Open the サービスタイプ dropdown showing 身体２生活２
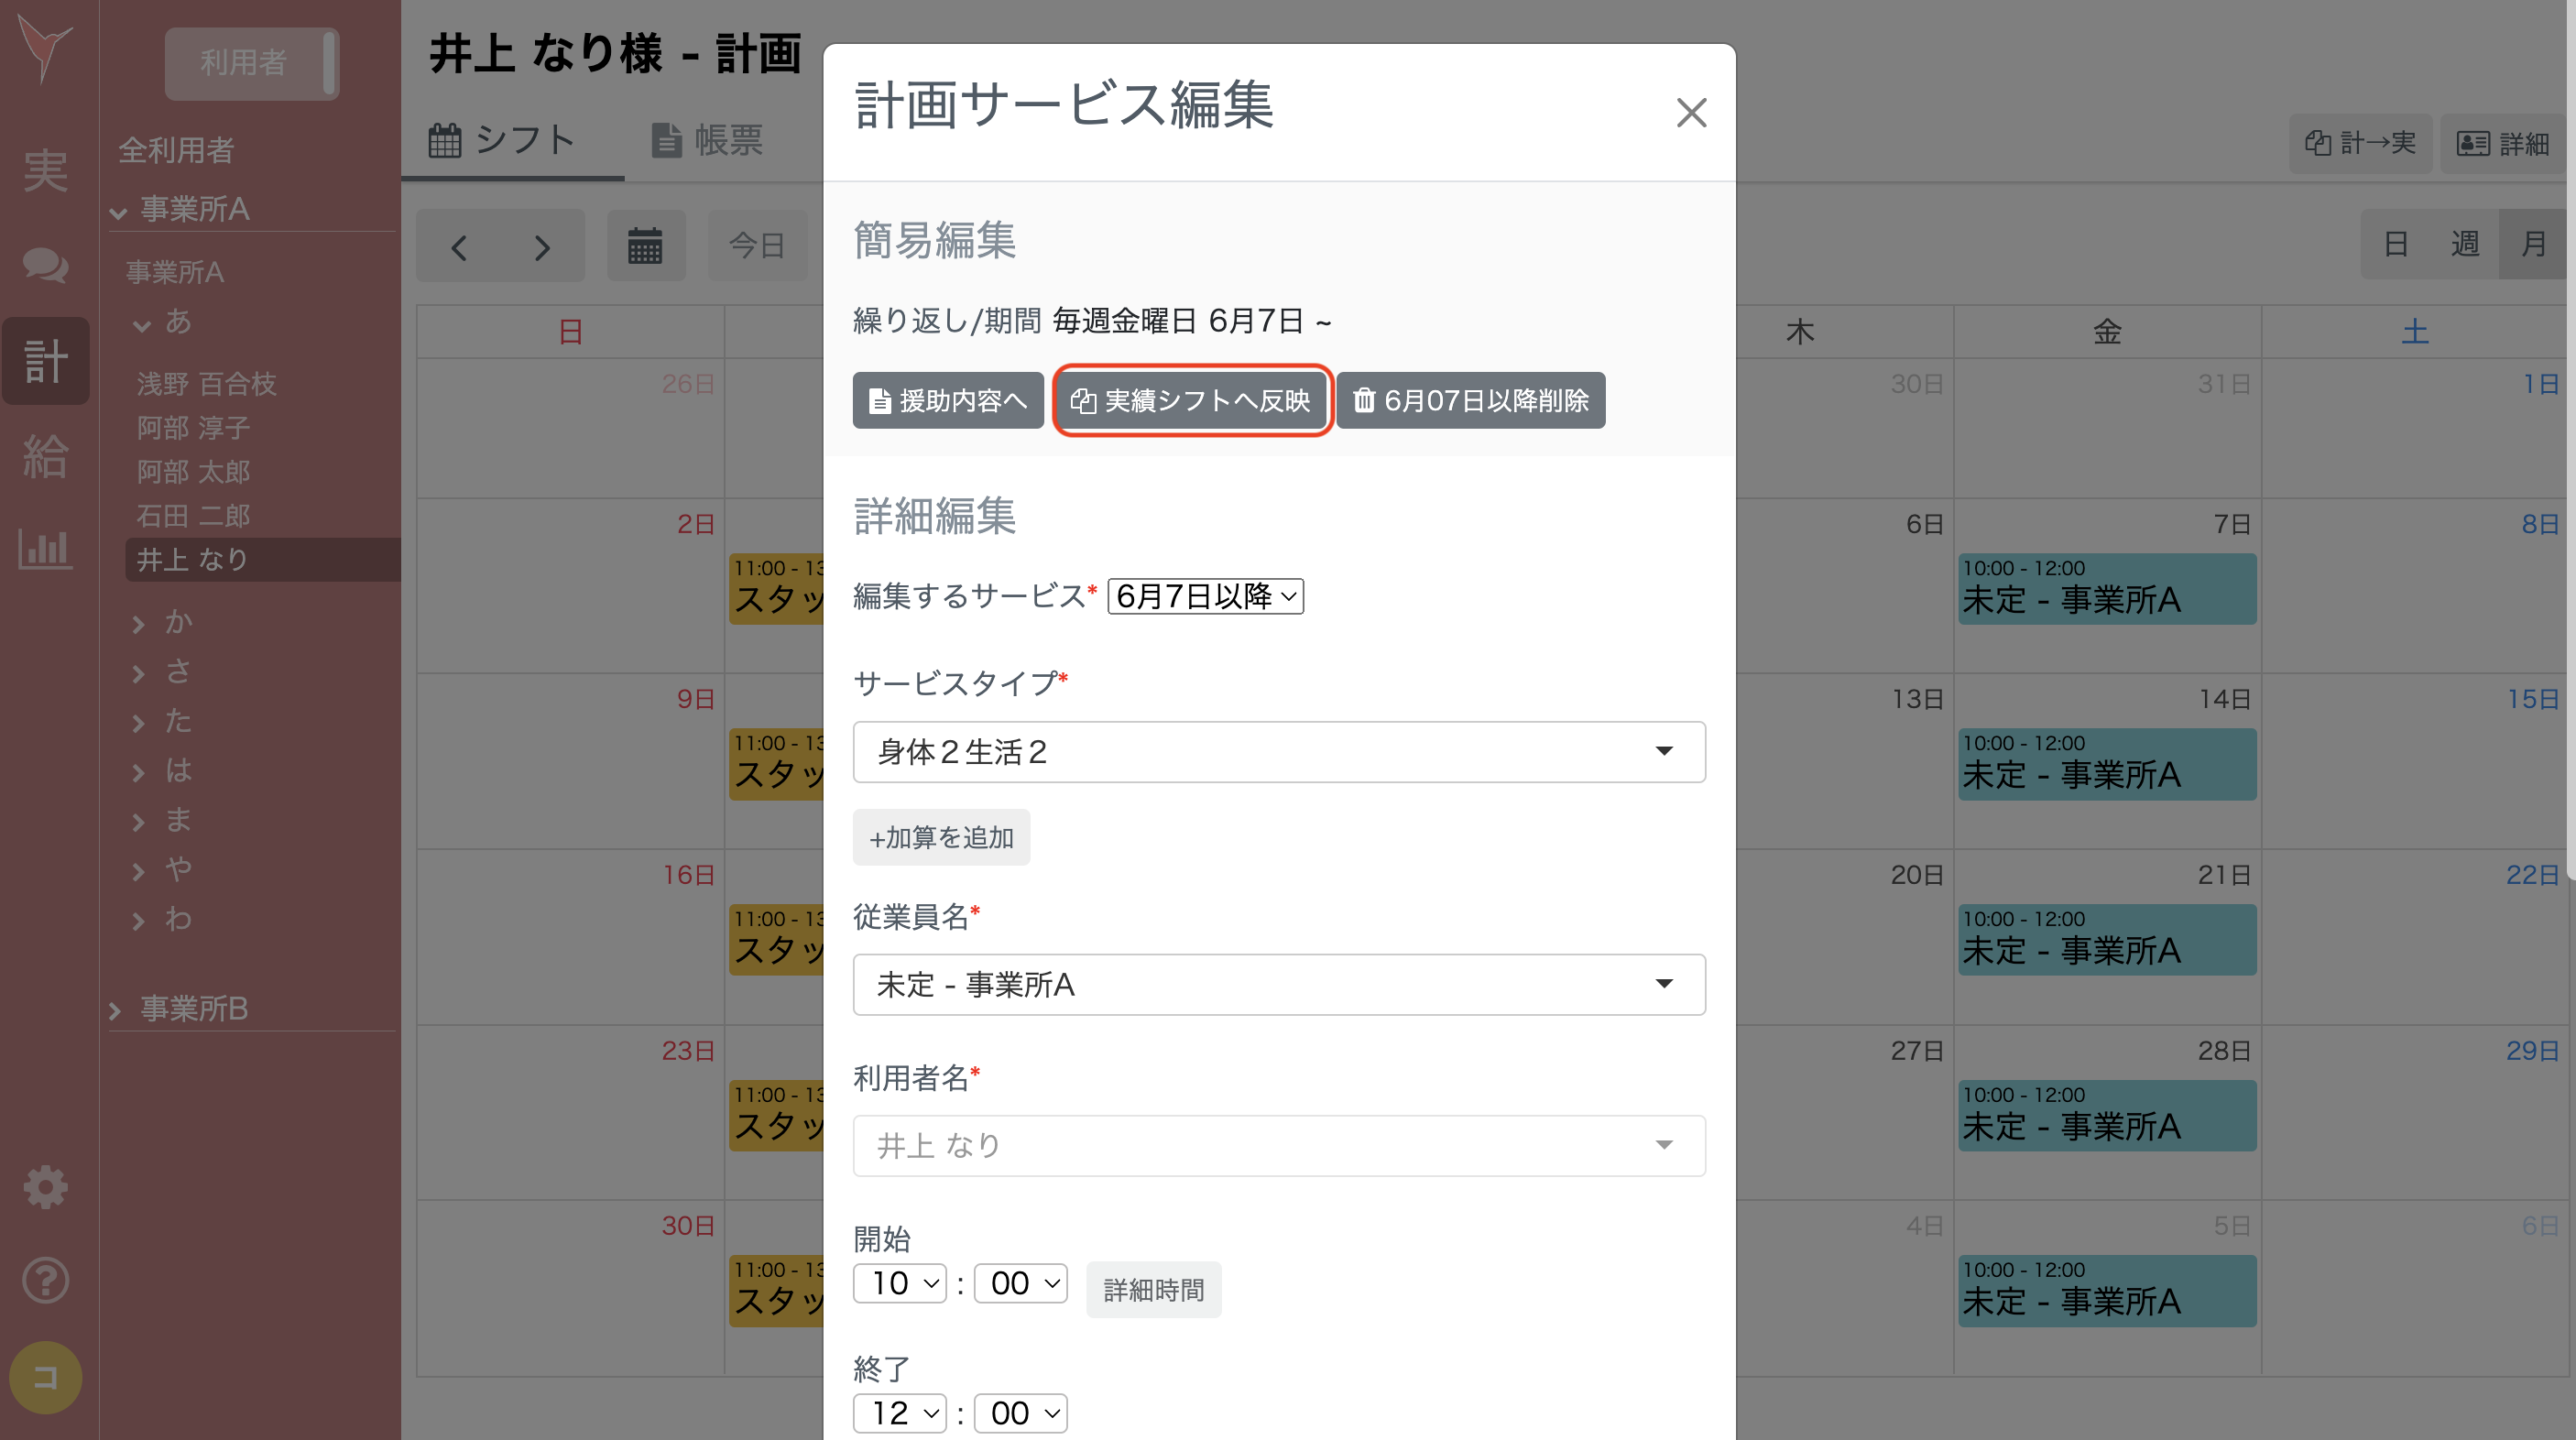2576x1440 pixels. 1278,752
